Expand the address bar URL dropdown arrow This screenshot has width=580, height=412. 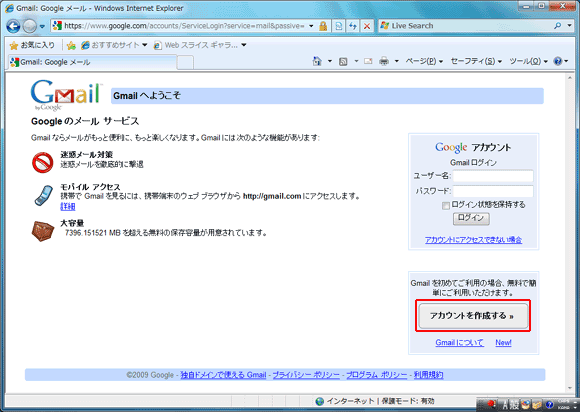[x=311, y=26]
